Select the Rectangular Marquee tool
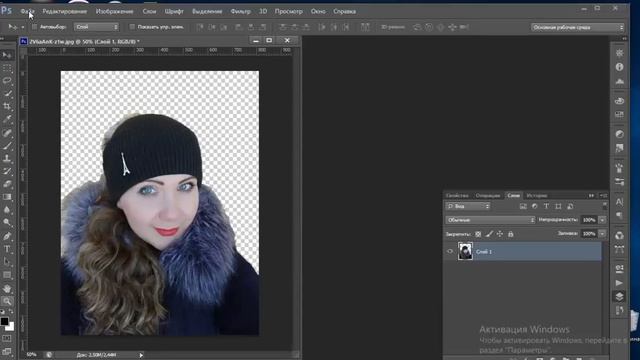Screen dimensions: 640x360 [x=7, y=68]
